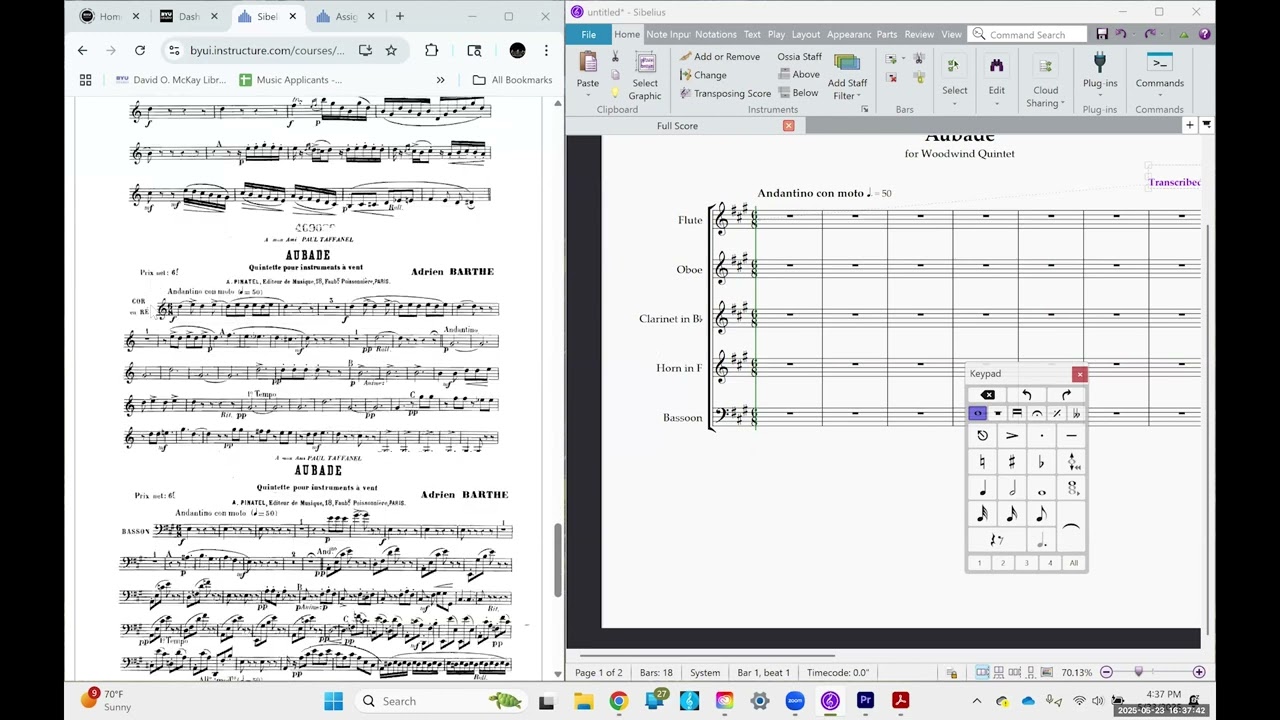Select the quarter note on the Keypad
Screen dimensions: 1280x720
point(983,488)
